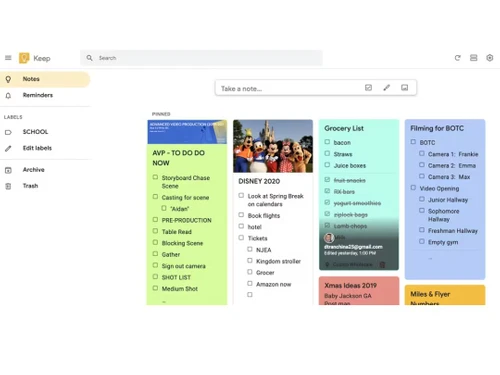Viewport: 500px width, 375px height.
Task: Click the SCHOOL label tag icon
Action: coord(8,132)
